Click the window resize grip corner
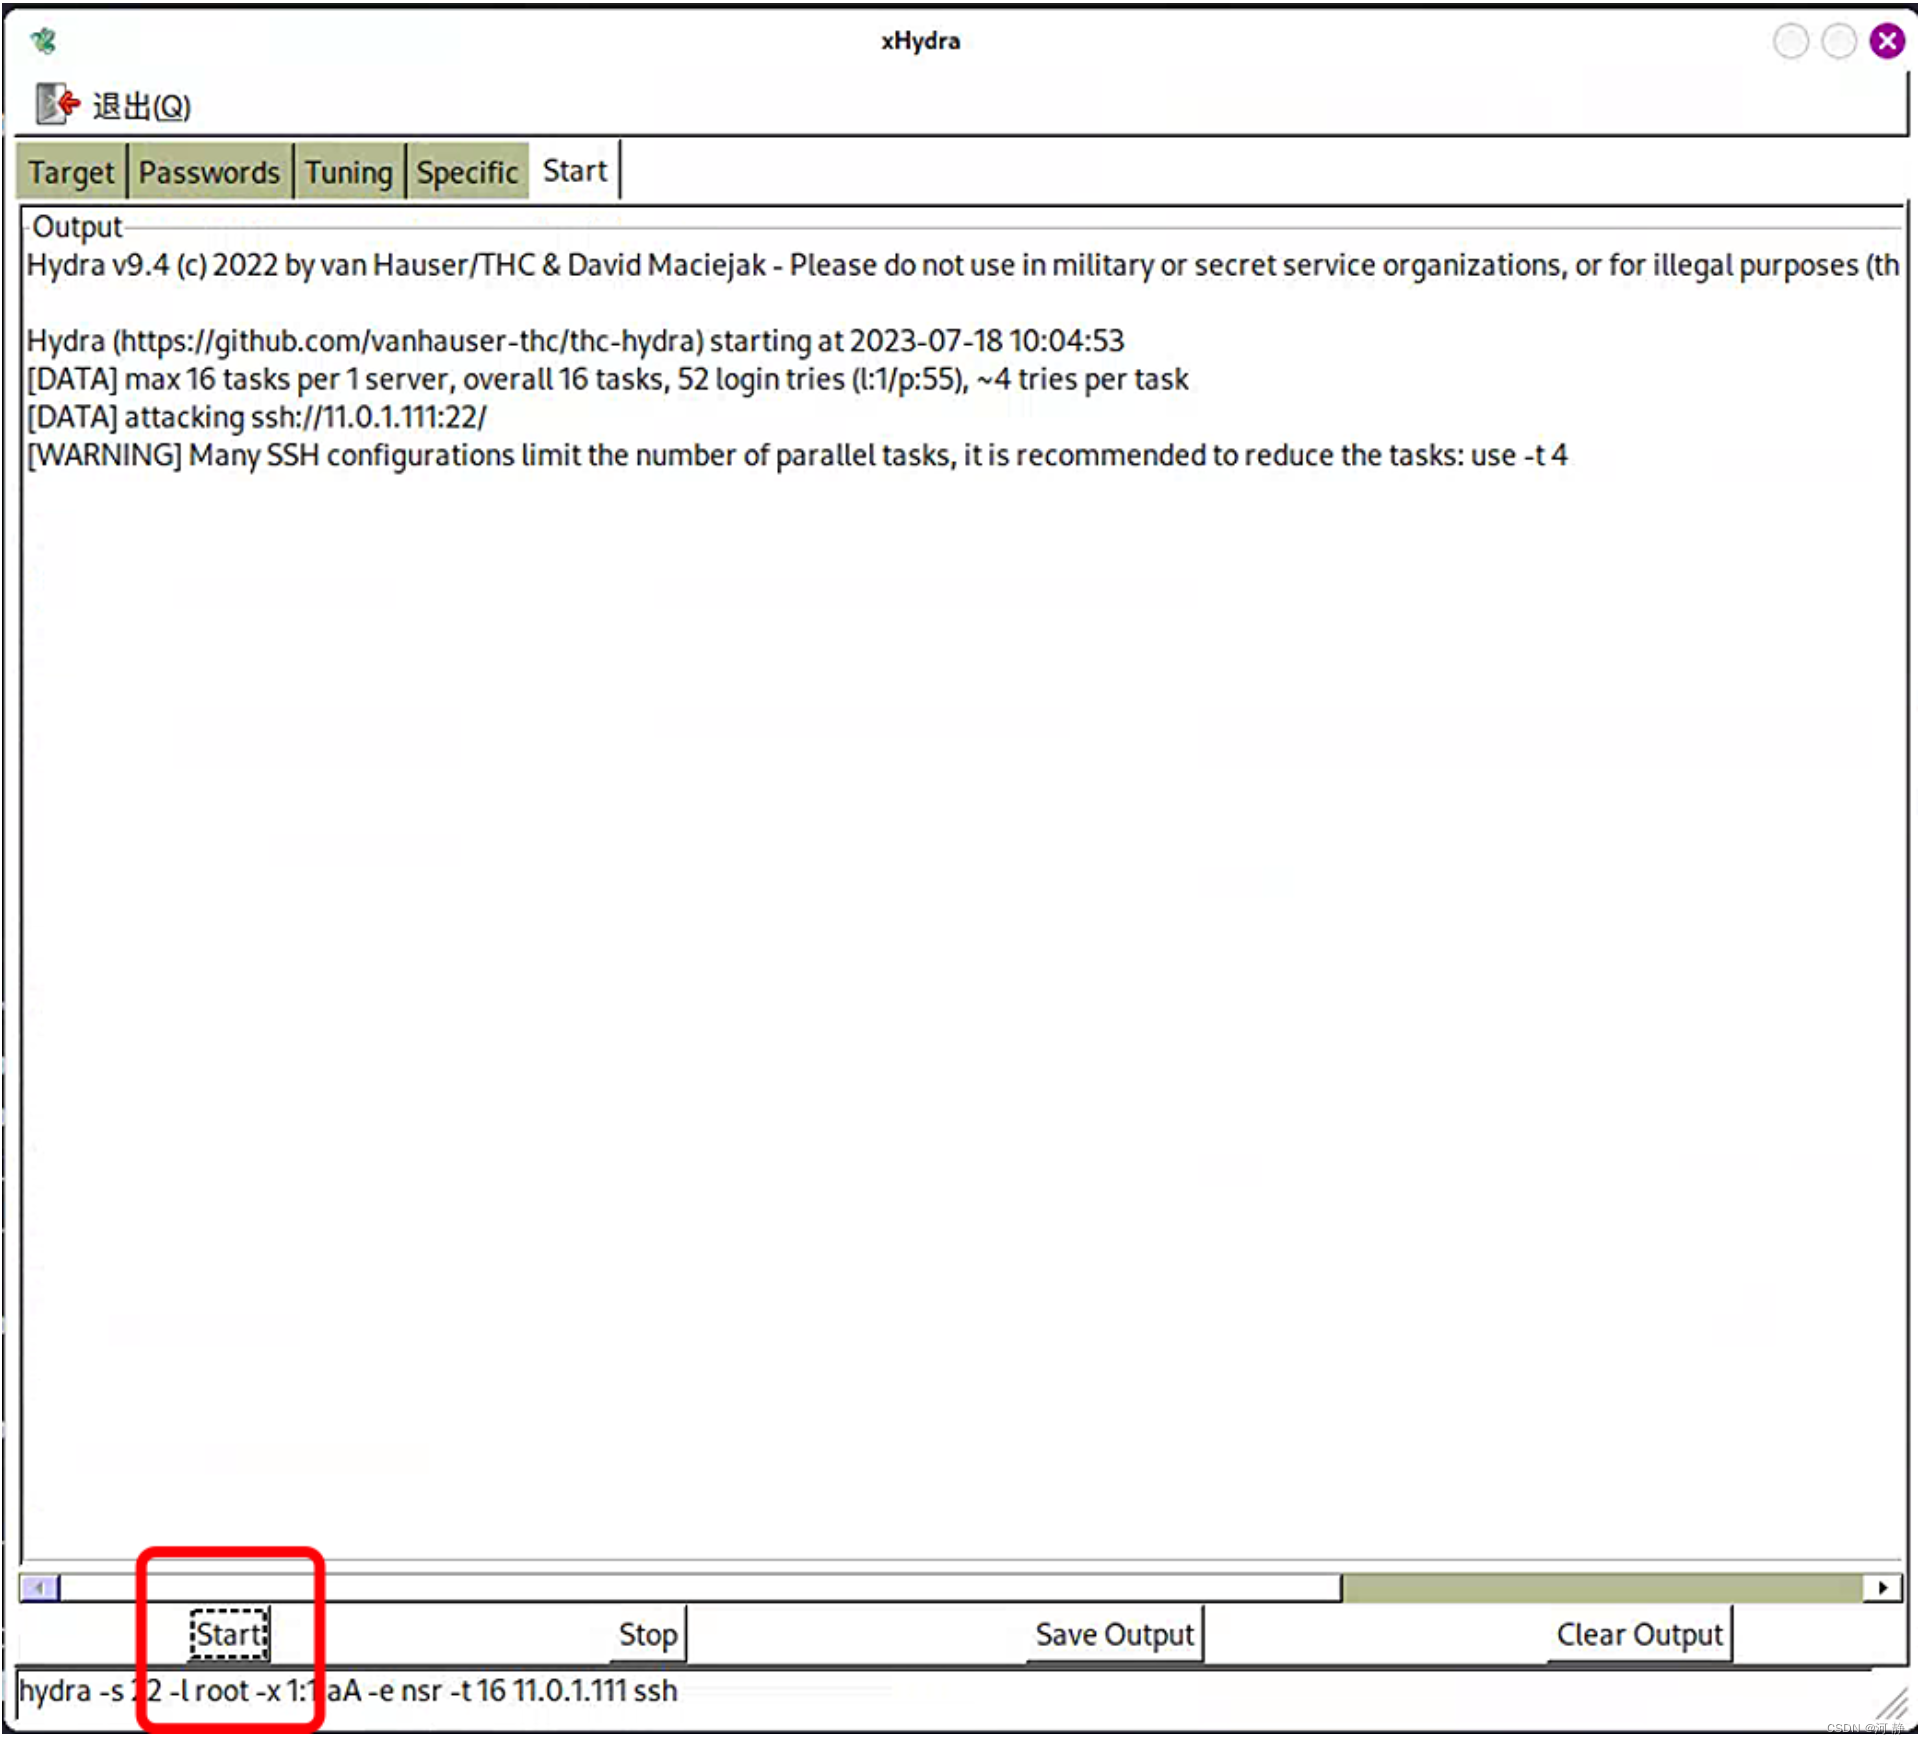Viewport: 1920px width, 1744px height. pyautogui.click(x=1891, y=1704)
